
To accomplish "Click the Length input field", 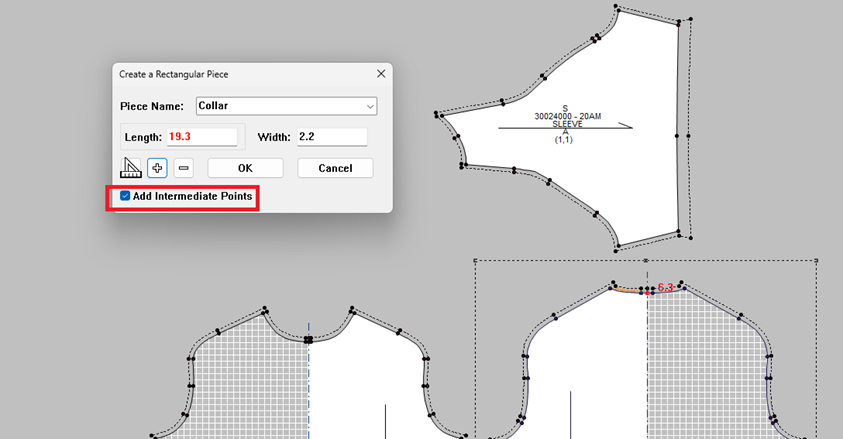I will point(201,137).
